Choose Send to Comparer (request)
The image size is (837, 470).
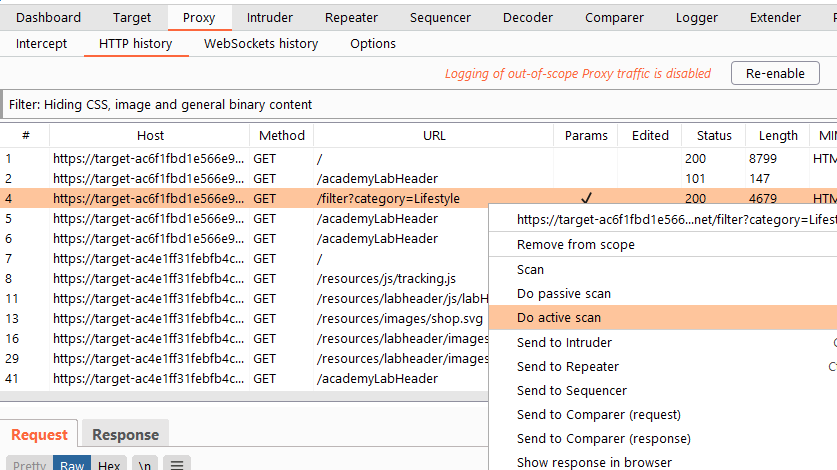(663, 414)
